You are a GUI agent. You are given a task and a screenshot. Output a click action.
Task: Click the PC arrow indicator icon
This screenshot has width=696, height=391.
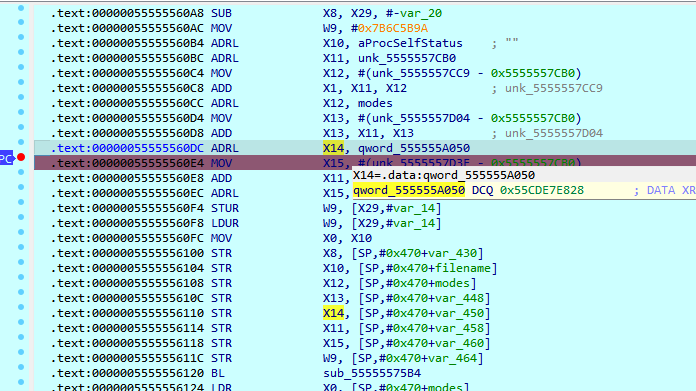point(7,158)
